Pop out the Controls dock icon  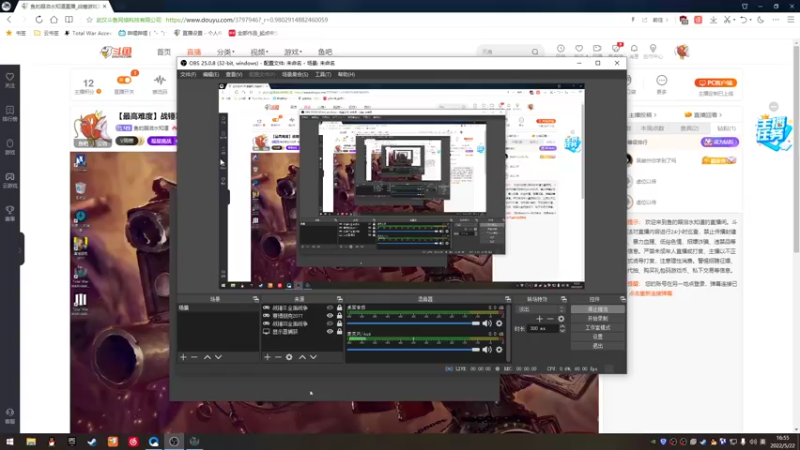[x=622, y=299]
